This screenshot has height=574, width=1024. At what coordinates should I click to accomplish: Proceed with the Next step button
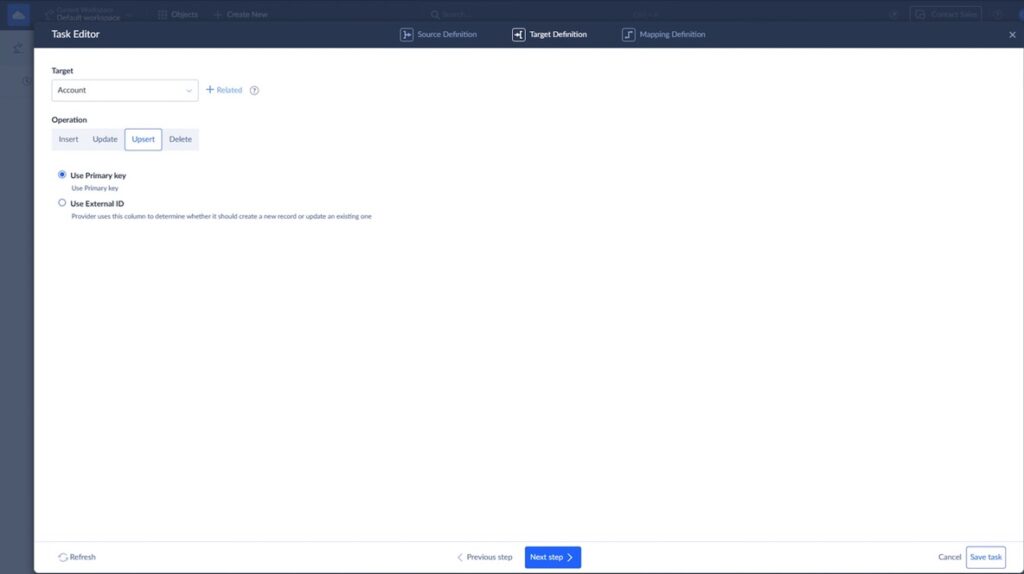click(x=552, y=557)
